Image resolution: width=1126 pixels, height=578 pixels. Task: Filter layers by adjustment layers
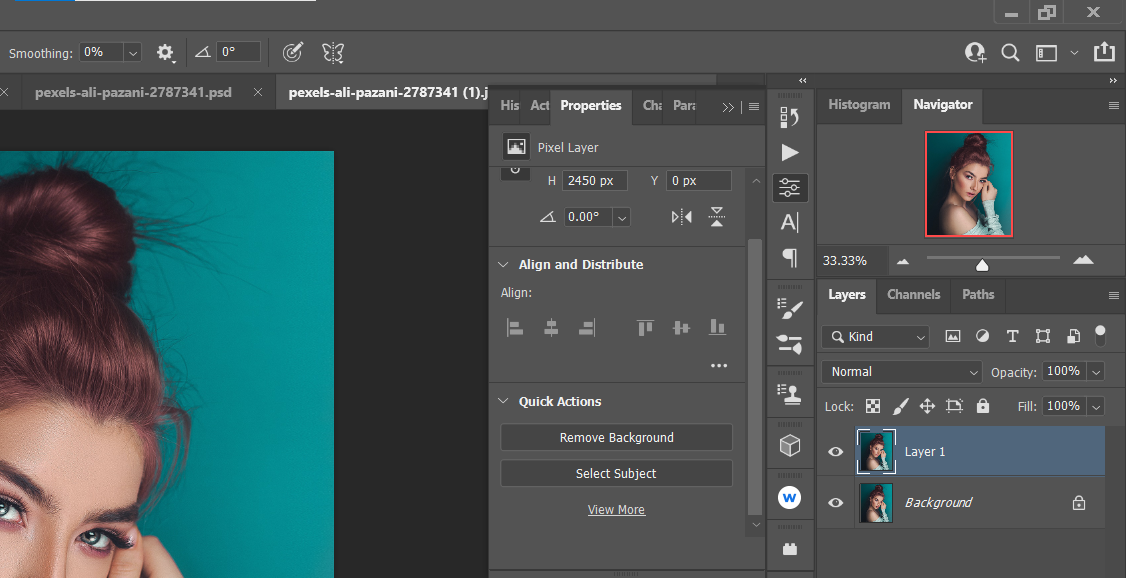pyautogui.click(x=982, y=336)
